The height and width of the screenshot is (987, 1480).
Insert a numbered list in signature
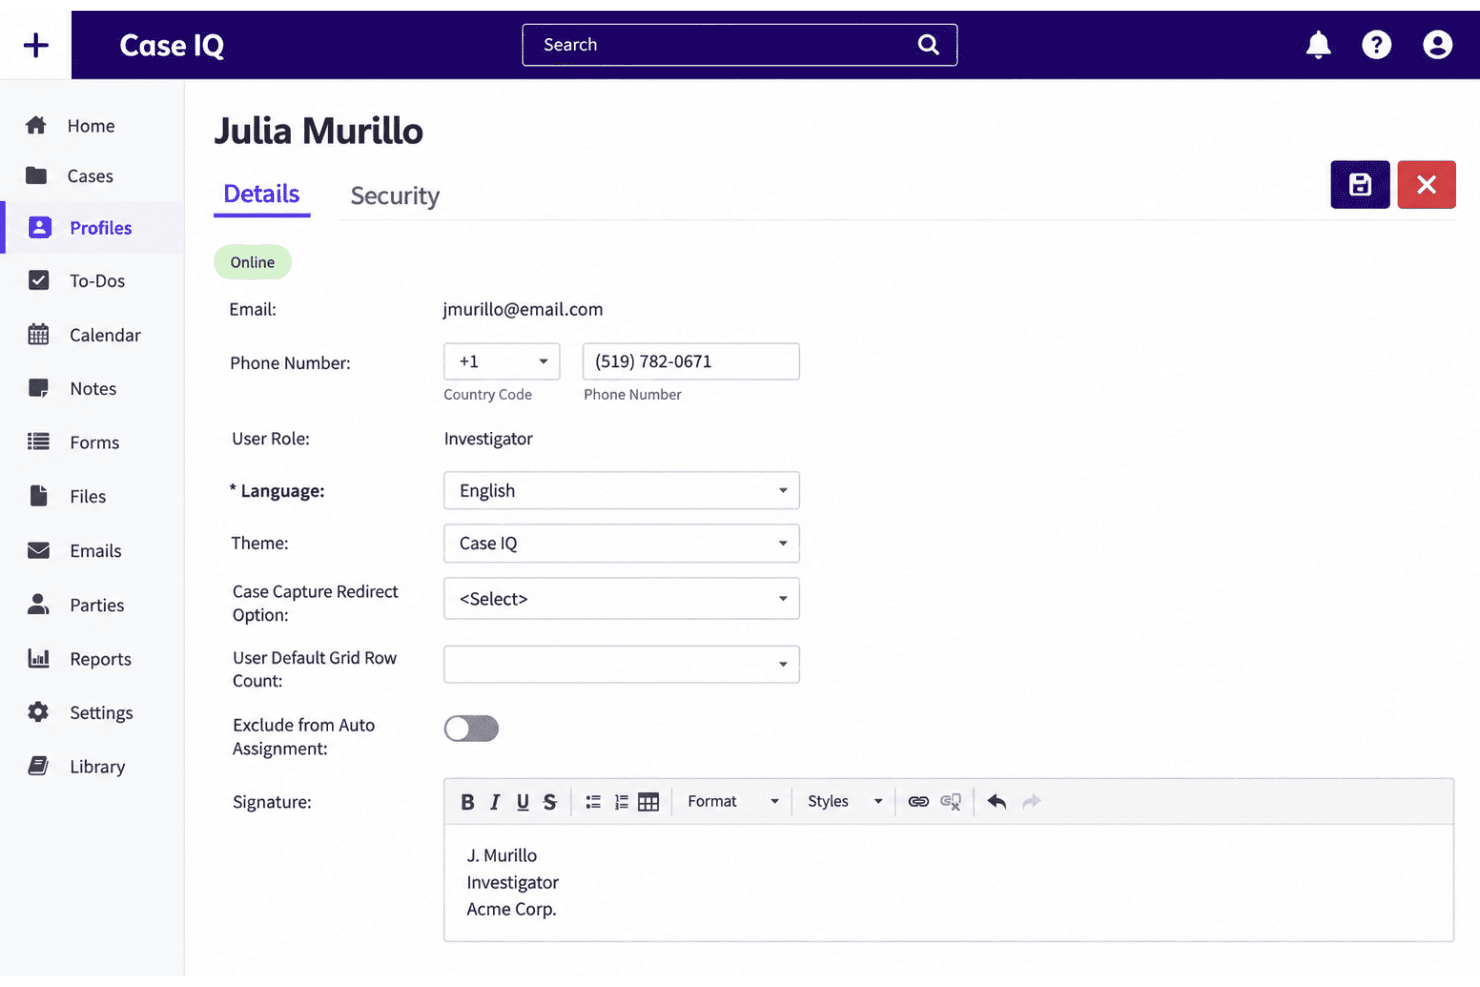(x=621, y=802)
